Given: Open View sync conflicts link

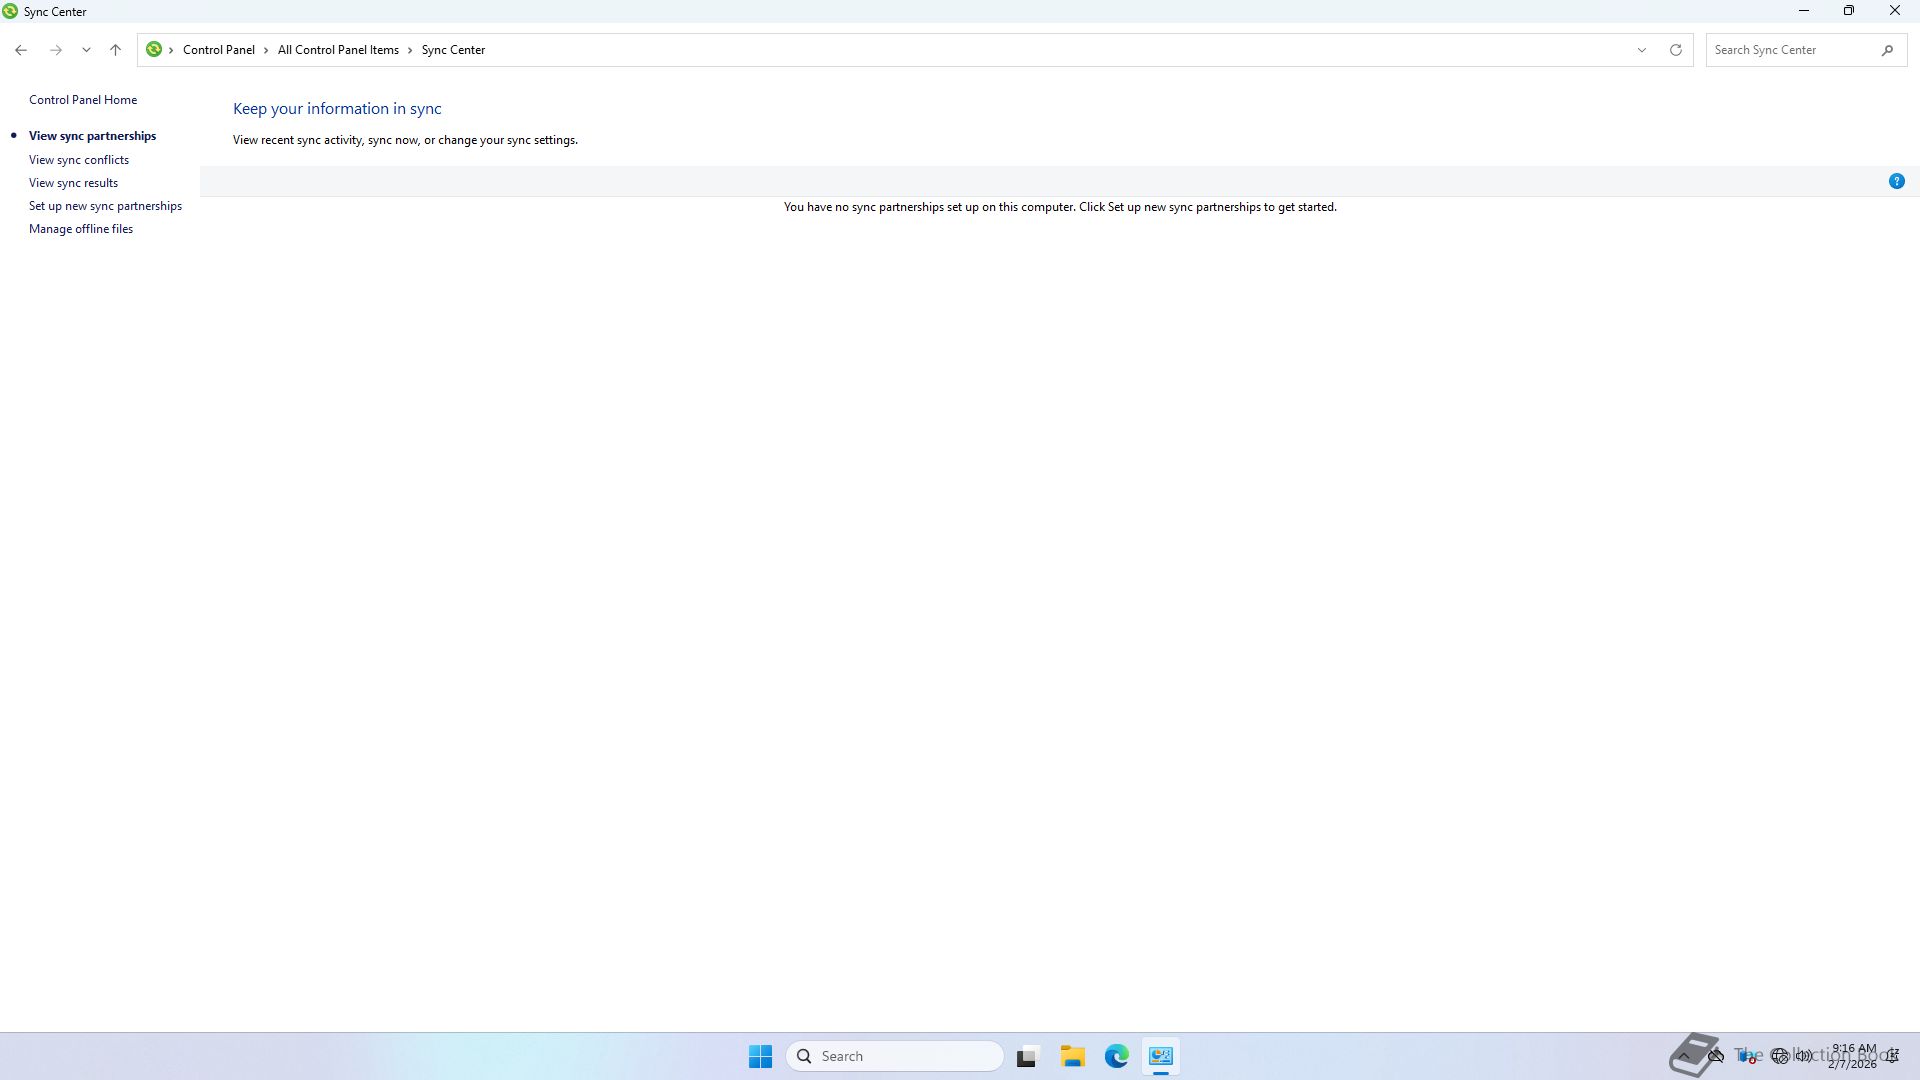Looking at the screenshot, I should coord(79,160).
